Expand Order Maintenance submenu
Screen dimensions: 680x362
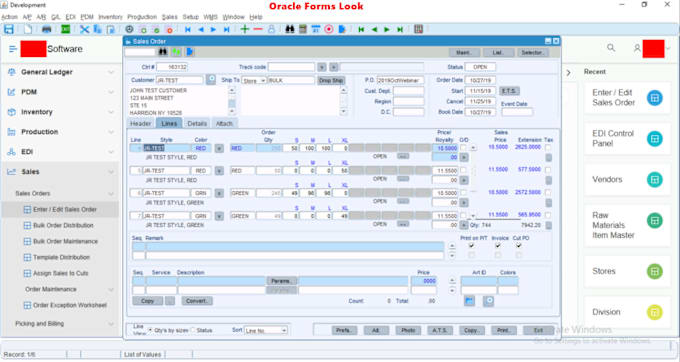point(111,290)
